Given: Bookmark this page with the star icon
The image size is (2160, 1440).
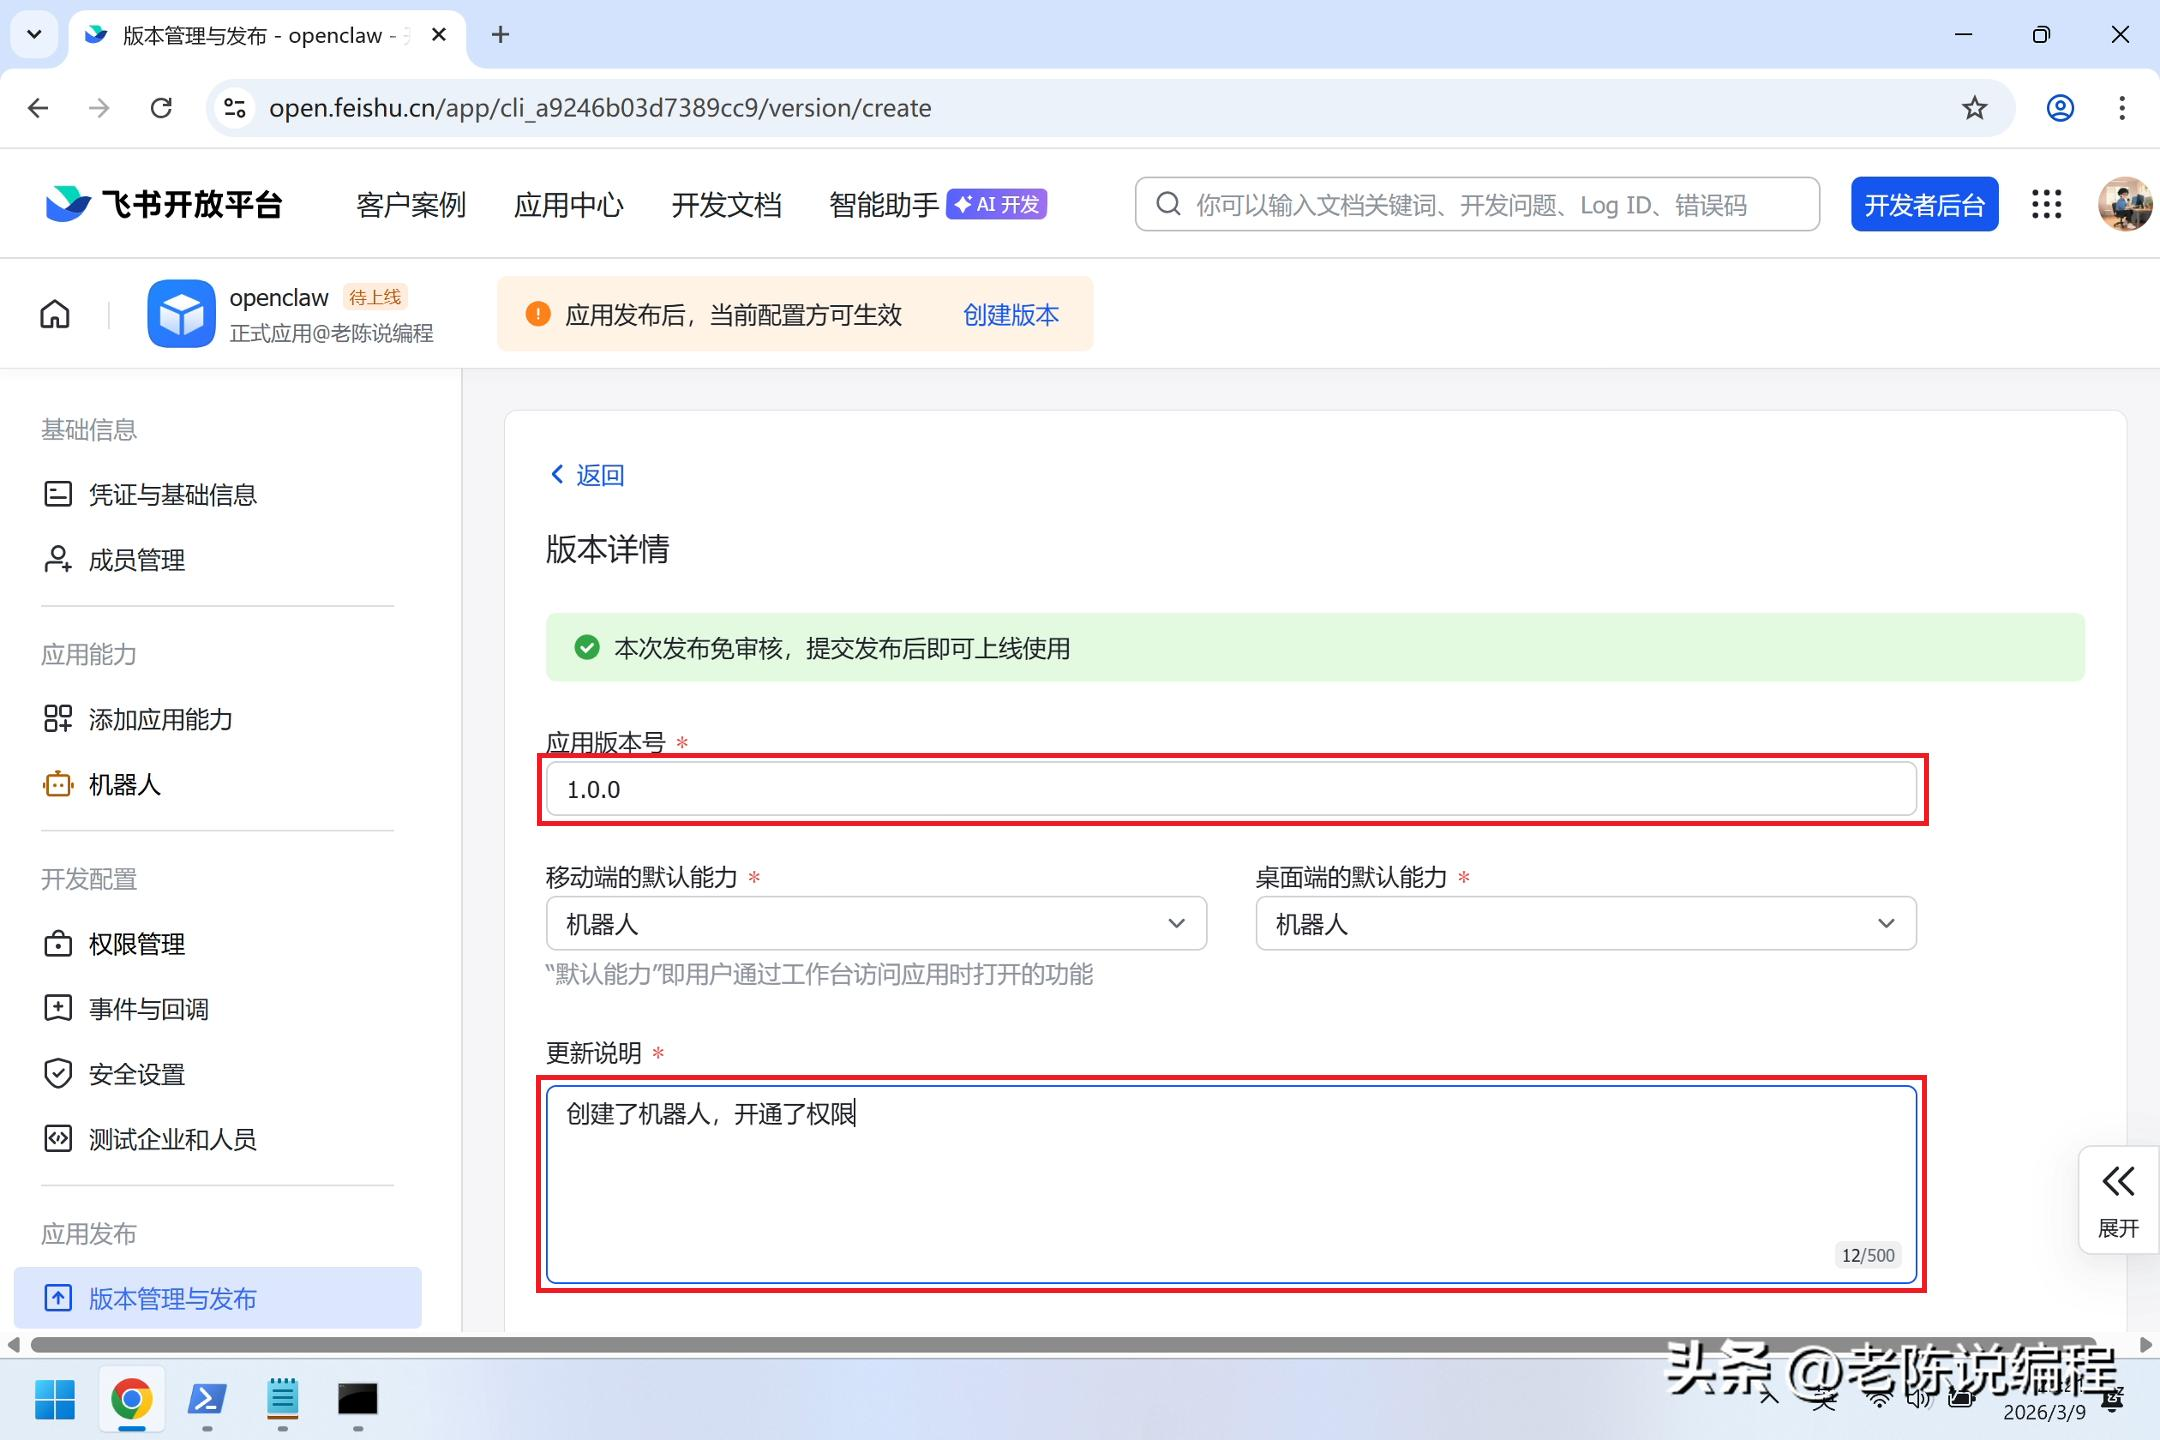Looking at the screenshot, I should (1974, 108).
